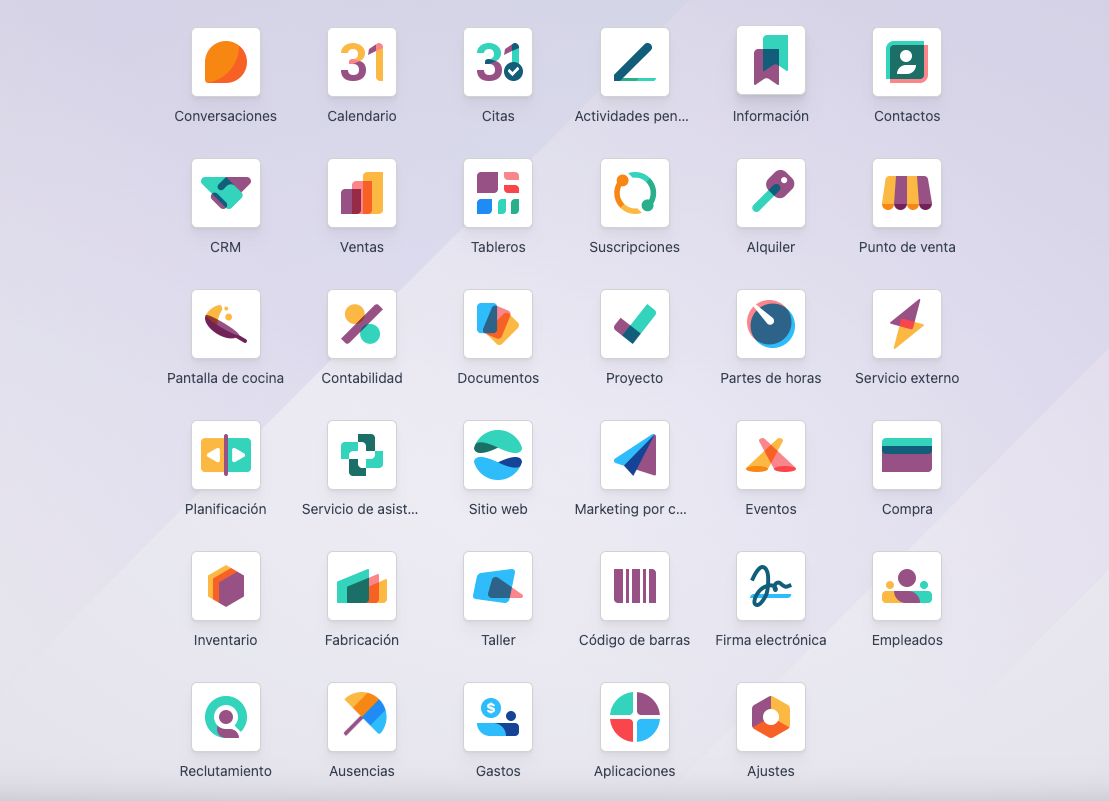Open Tableros dashboards app
The image size is (1109, 801).
[x=498, y=193]
